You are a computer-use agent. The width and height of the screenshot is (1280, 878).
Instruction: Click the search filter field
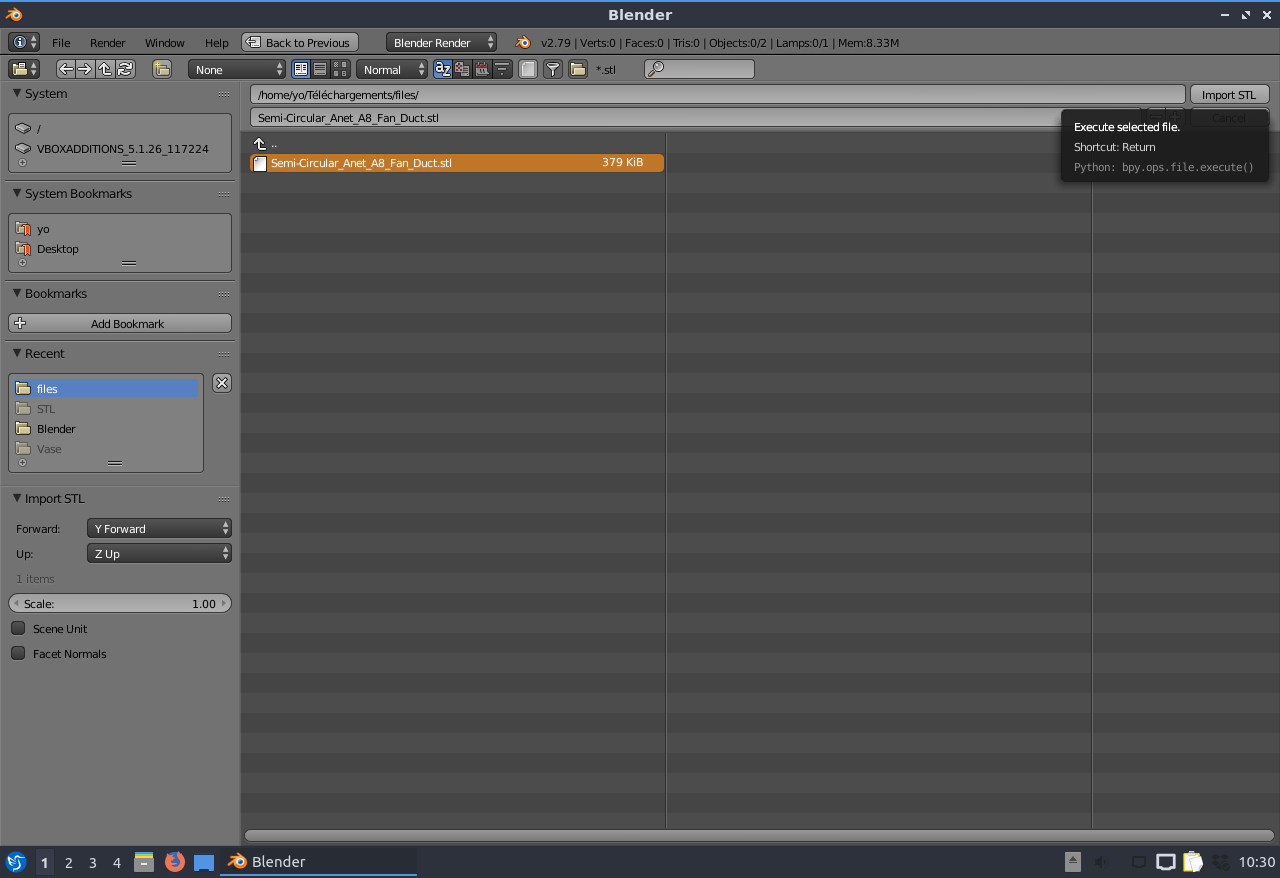coord(699,69)
